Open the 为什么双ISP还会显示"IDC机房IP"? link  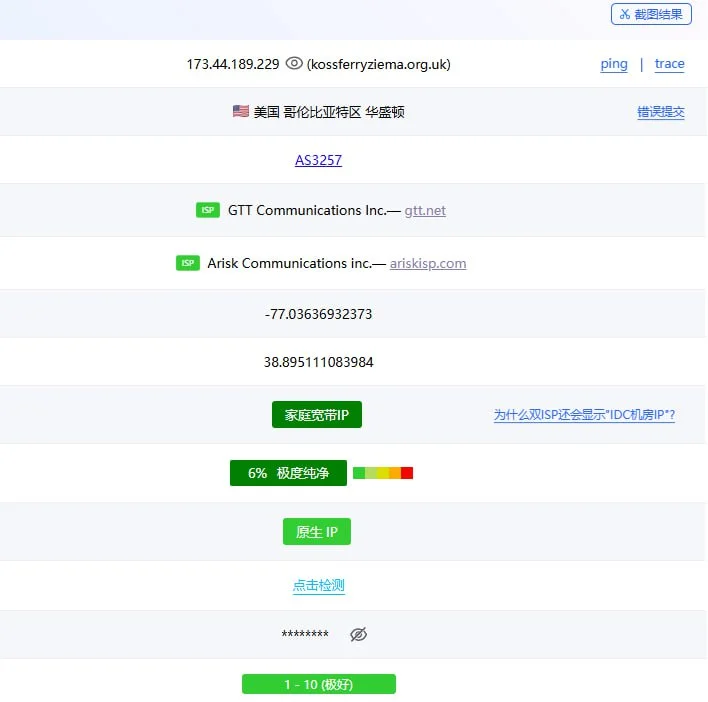[x=584, y=414]
